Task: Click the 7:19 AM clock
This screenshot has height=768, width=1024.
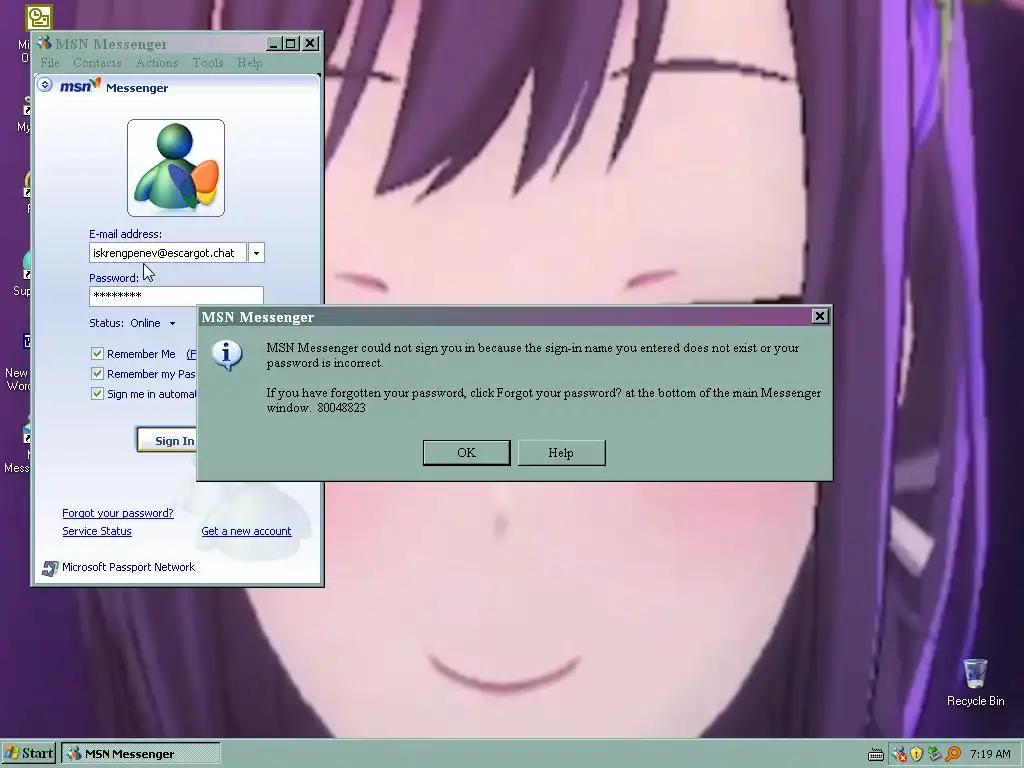Action: pos(990,754)
